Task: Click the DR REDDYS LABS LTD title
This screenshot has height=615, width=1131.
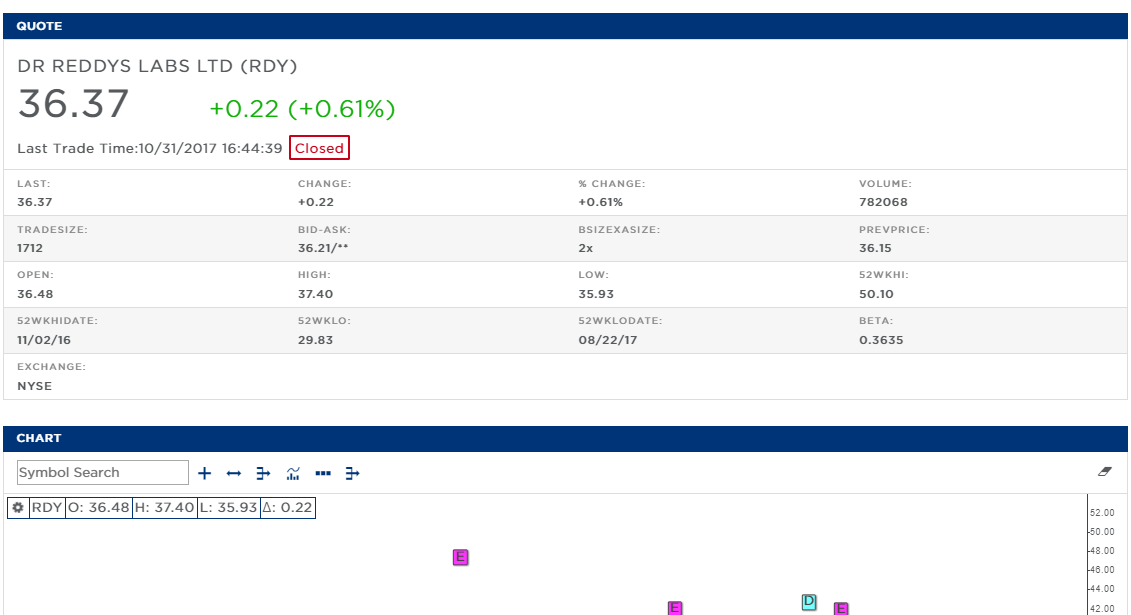Action: (x=157, y=66)
